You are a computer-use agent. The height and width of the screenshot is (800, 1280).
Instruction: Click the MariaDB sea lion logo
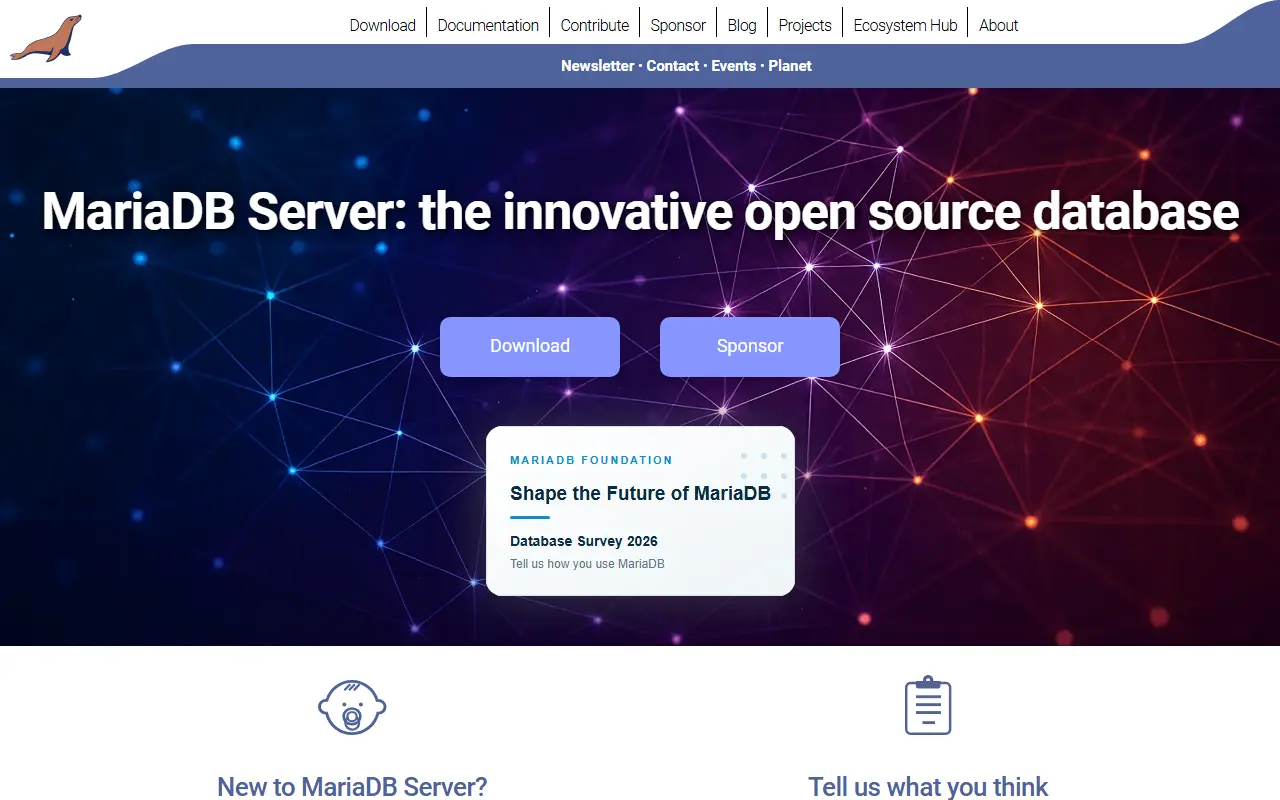[46, 38]
